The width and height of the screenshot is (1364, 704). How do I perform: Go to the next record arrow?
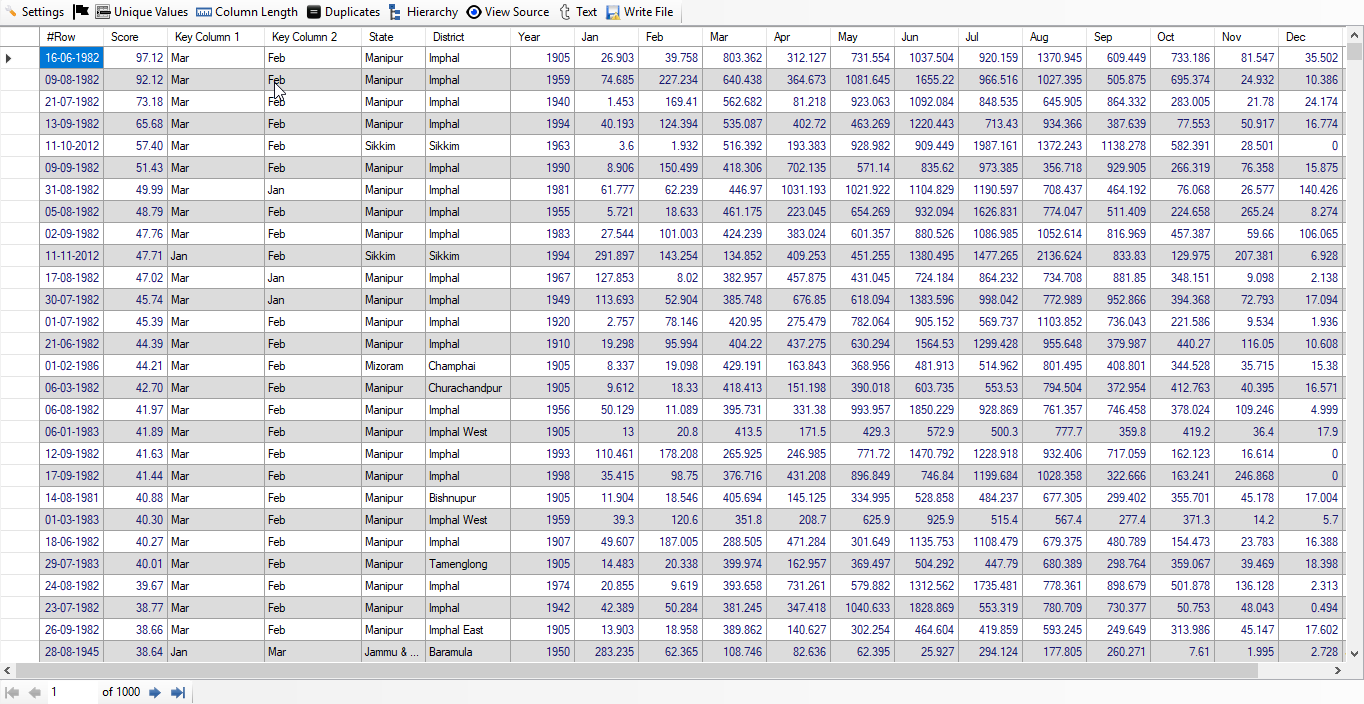[x=155, y=692]
